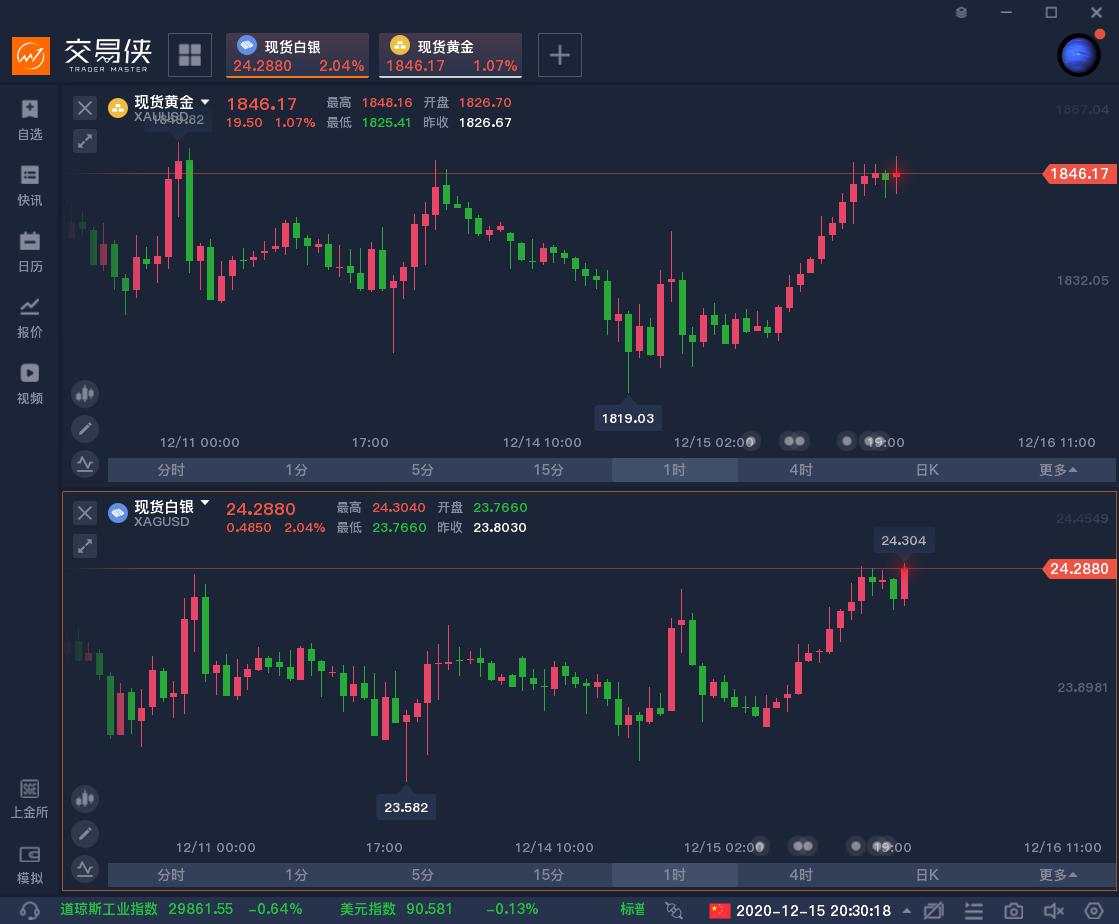The image size is (1119, 924).
Task: Open the 模拟 simulation sidebar icon
Action: coord(29,865)
